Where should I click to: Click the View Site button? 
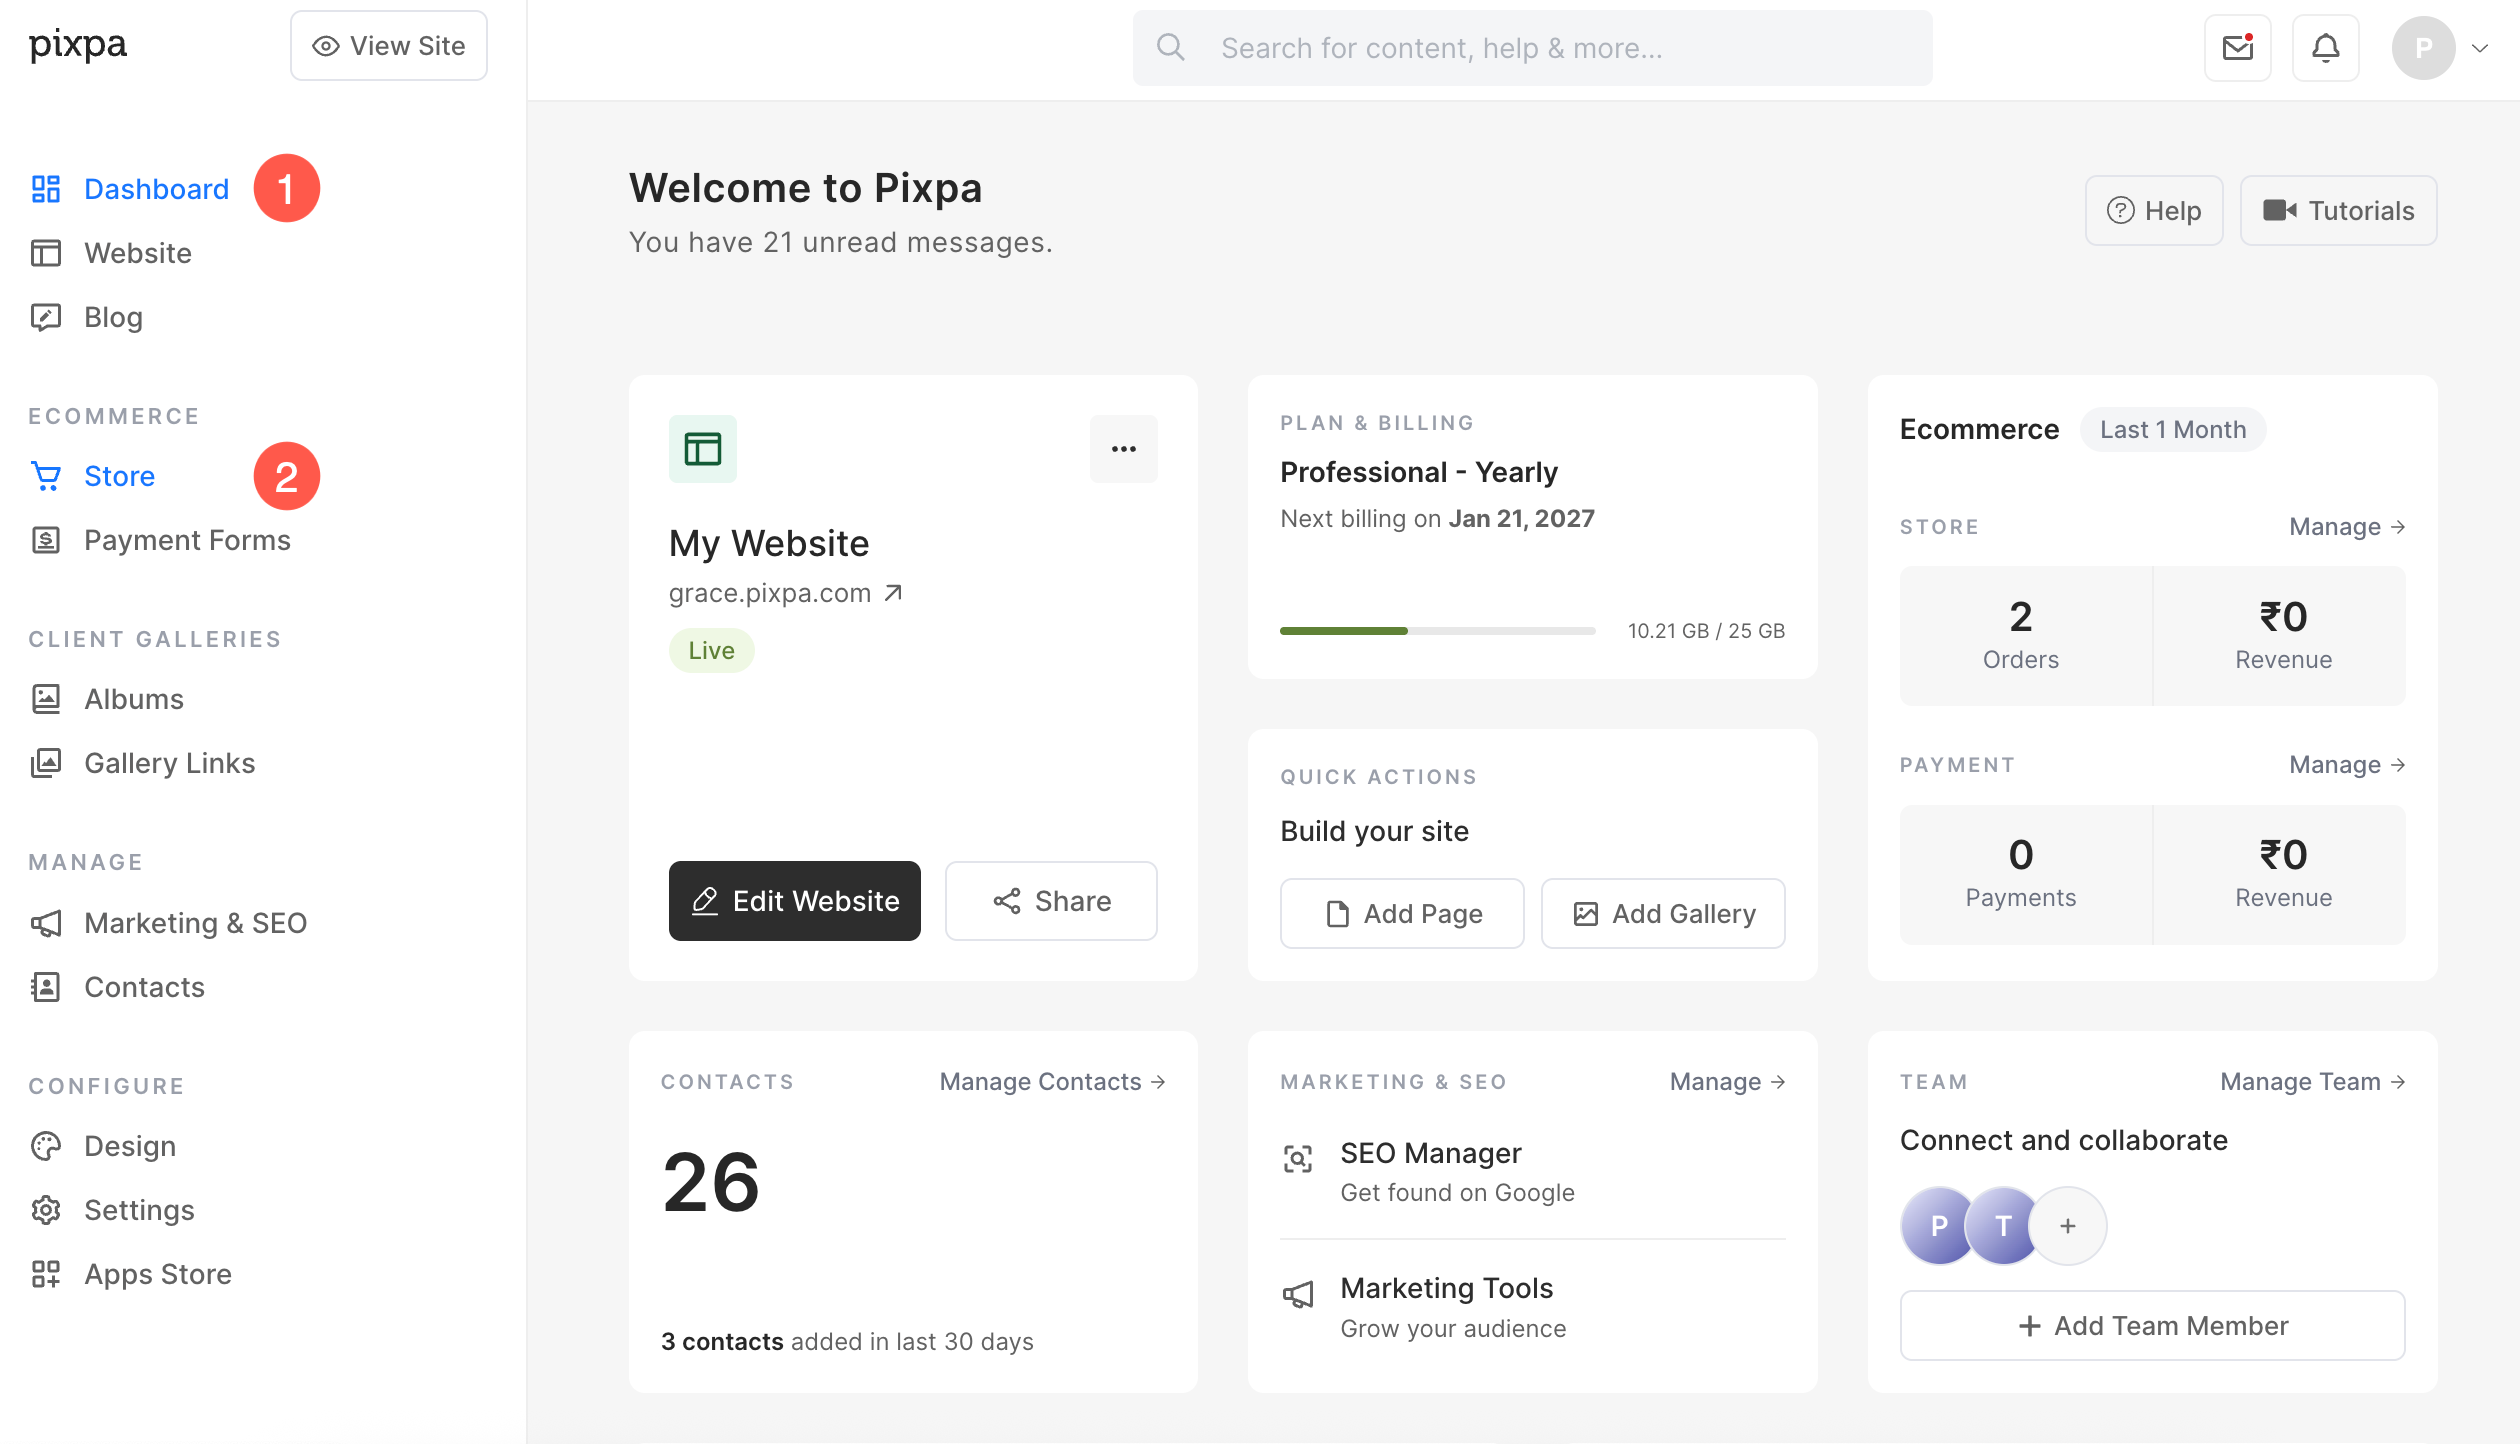click(x=388, y=45)
